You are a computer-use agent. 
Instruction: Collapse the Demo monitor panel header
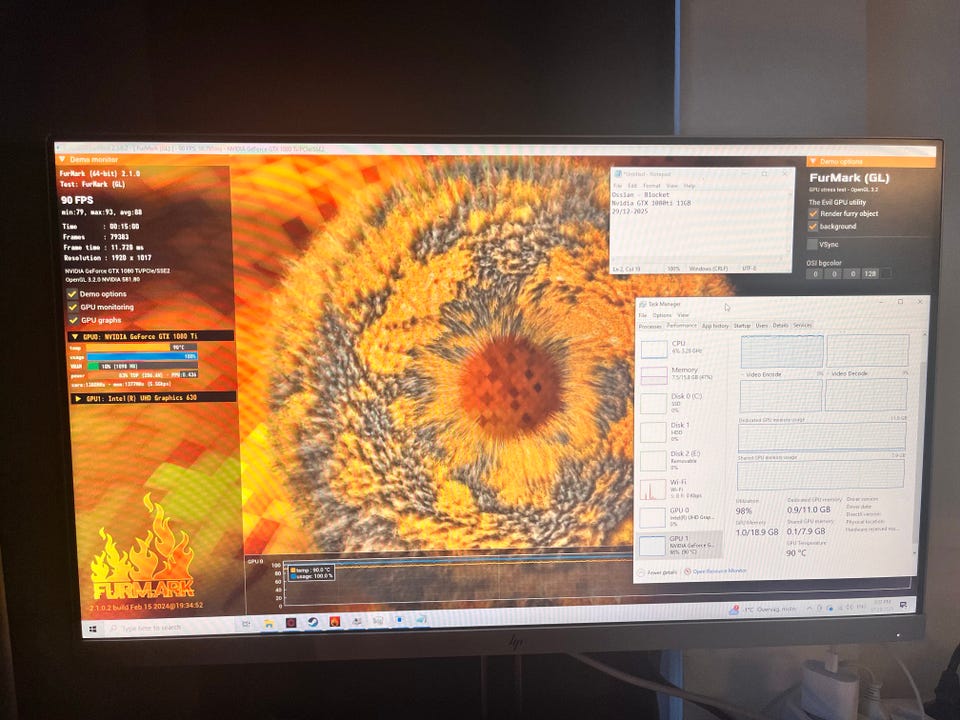click(x=62, y=158)
